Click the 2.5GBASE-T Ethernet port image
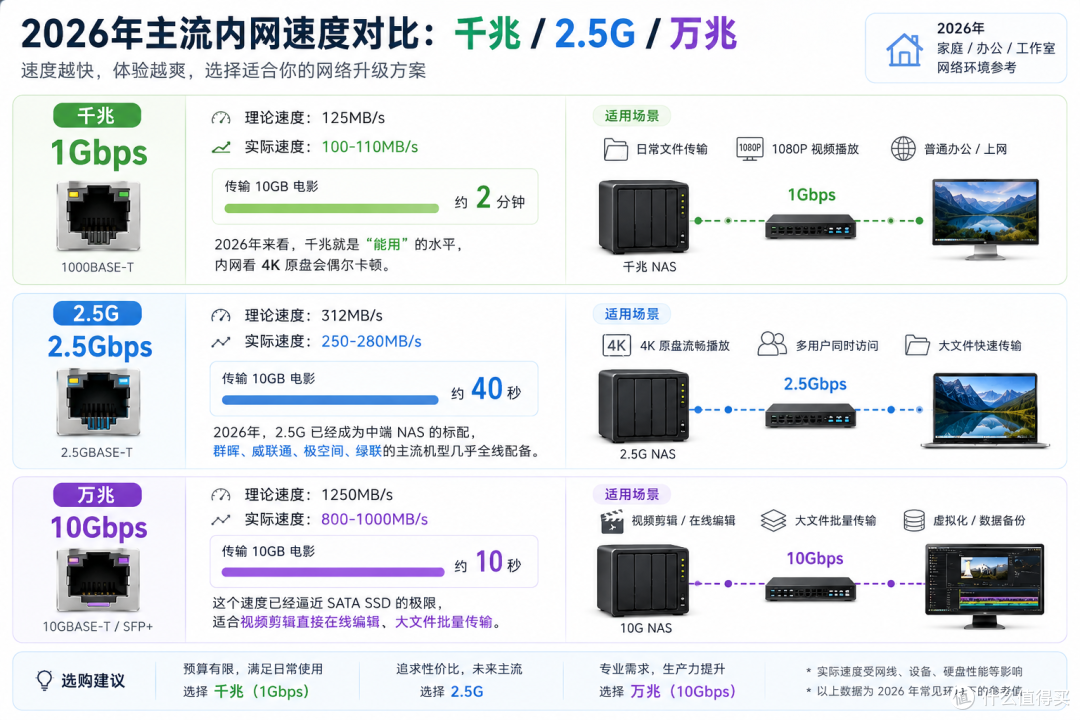This screenshot has height=720, width=1080. click(x=98, y=402)
